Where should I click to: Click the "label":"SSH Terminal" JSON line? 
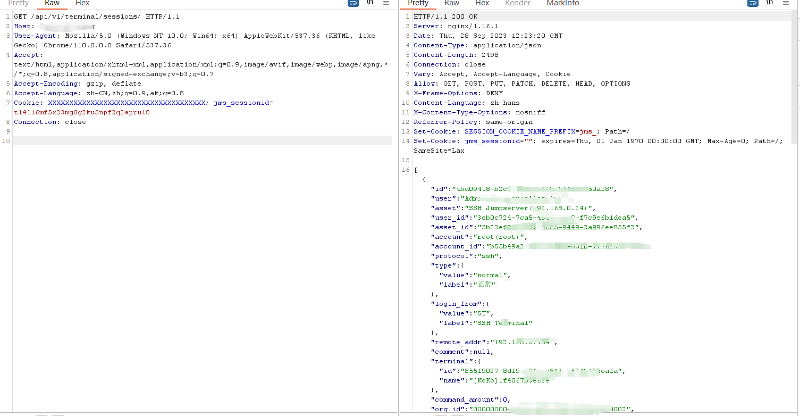pos(486,324)
